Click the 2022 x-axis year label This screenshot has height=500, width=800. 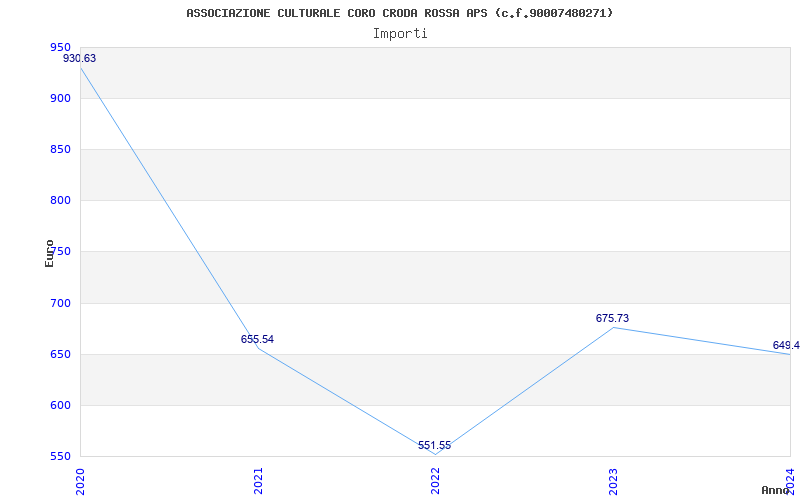[x=435, y=481]
